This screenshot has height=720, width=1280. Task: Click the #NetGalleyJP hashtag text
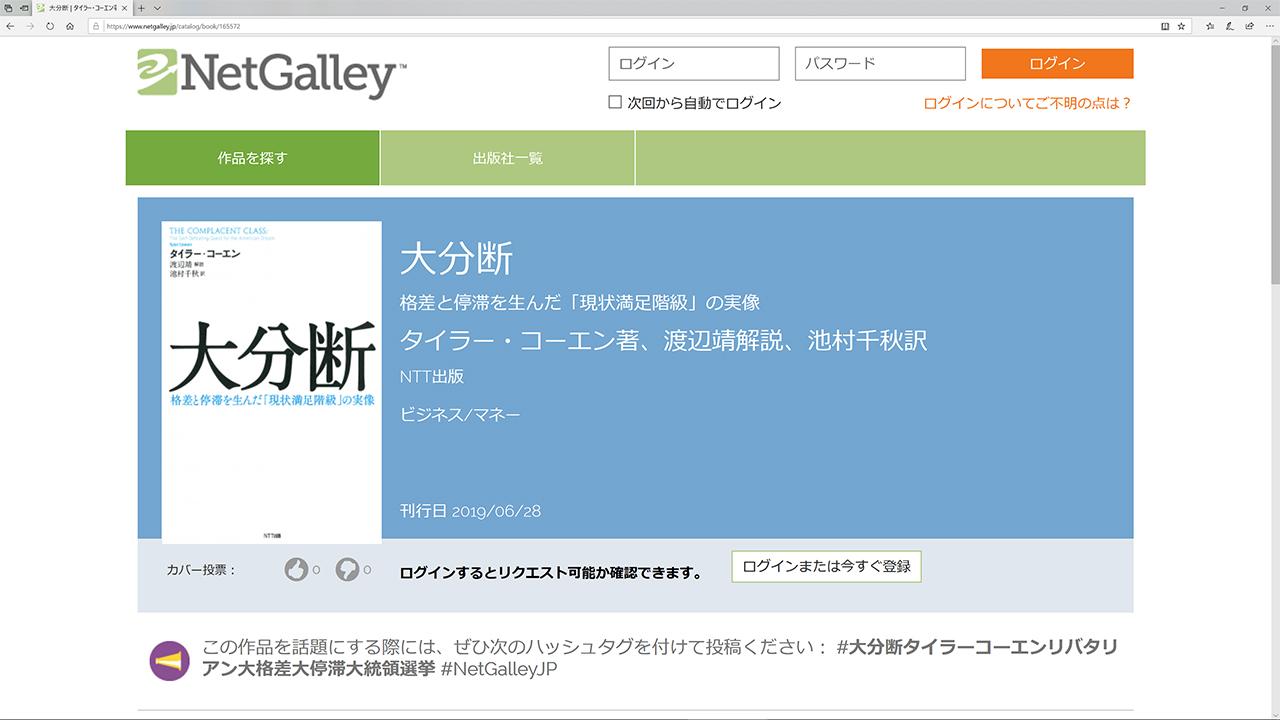(x=498, y=669)
